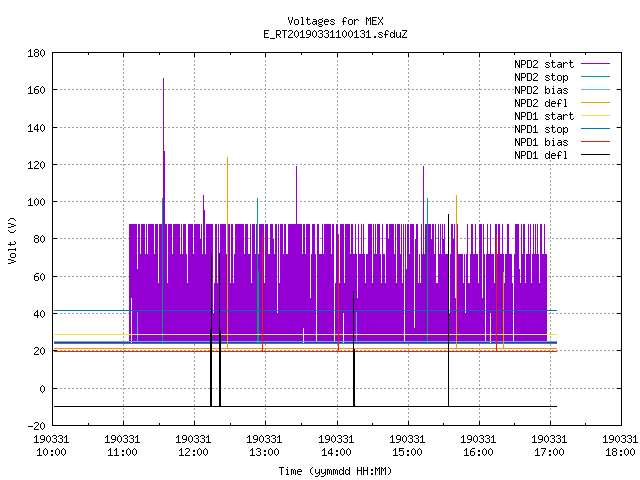Screen dimensions: 640x480
Task: Click the y-axis tick value 100
Action: coord(36,202)
